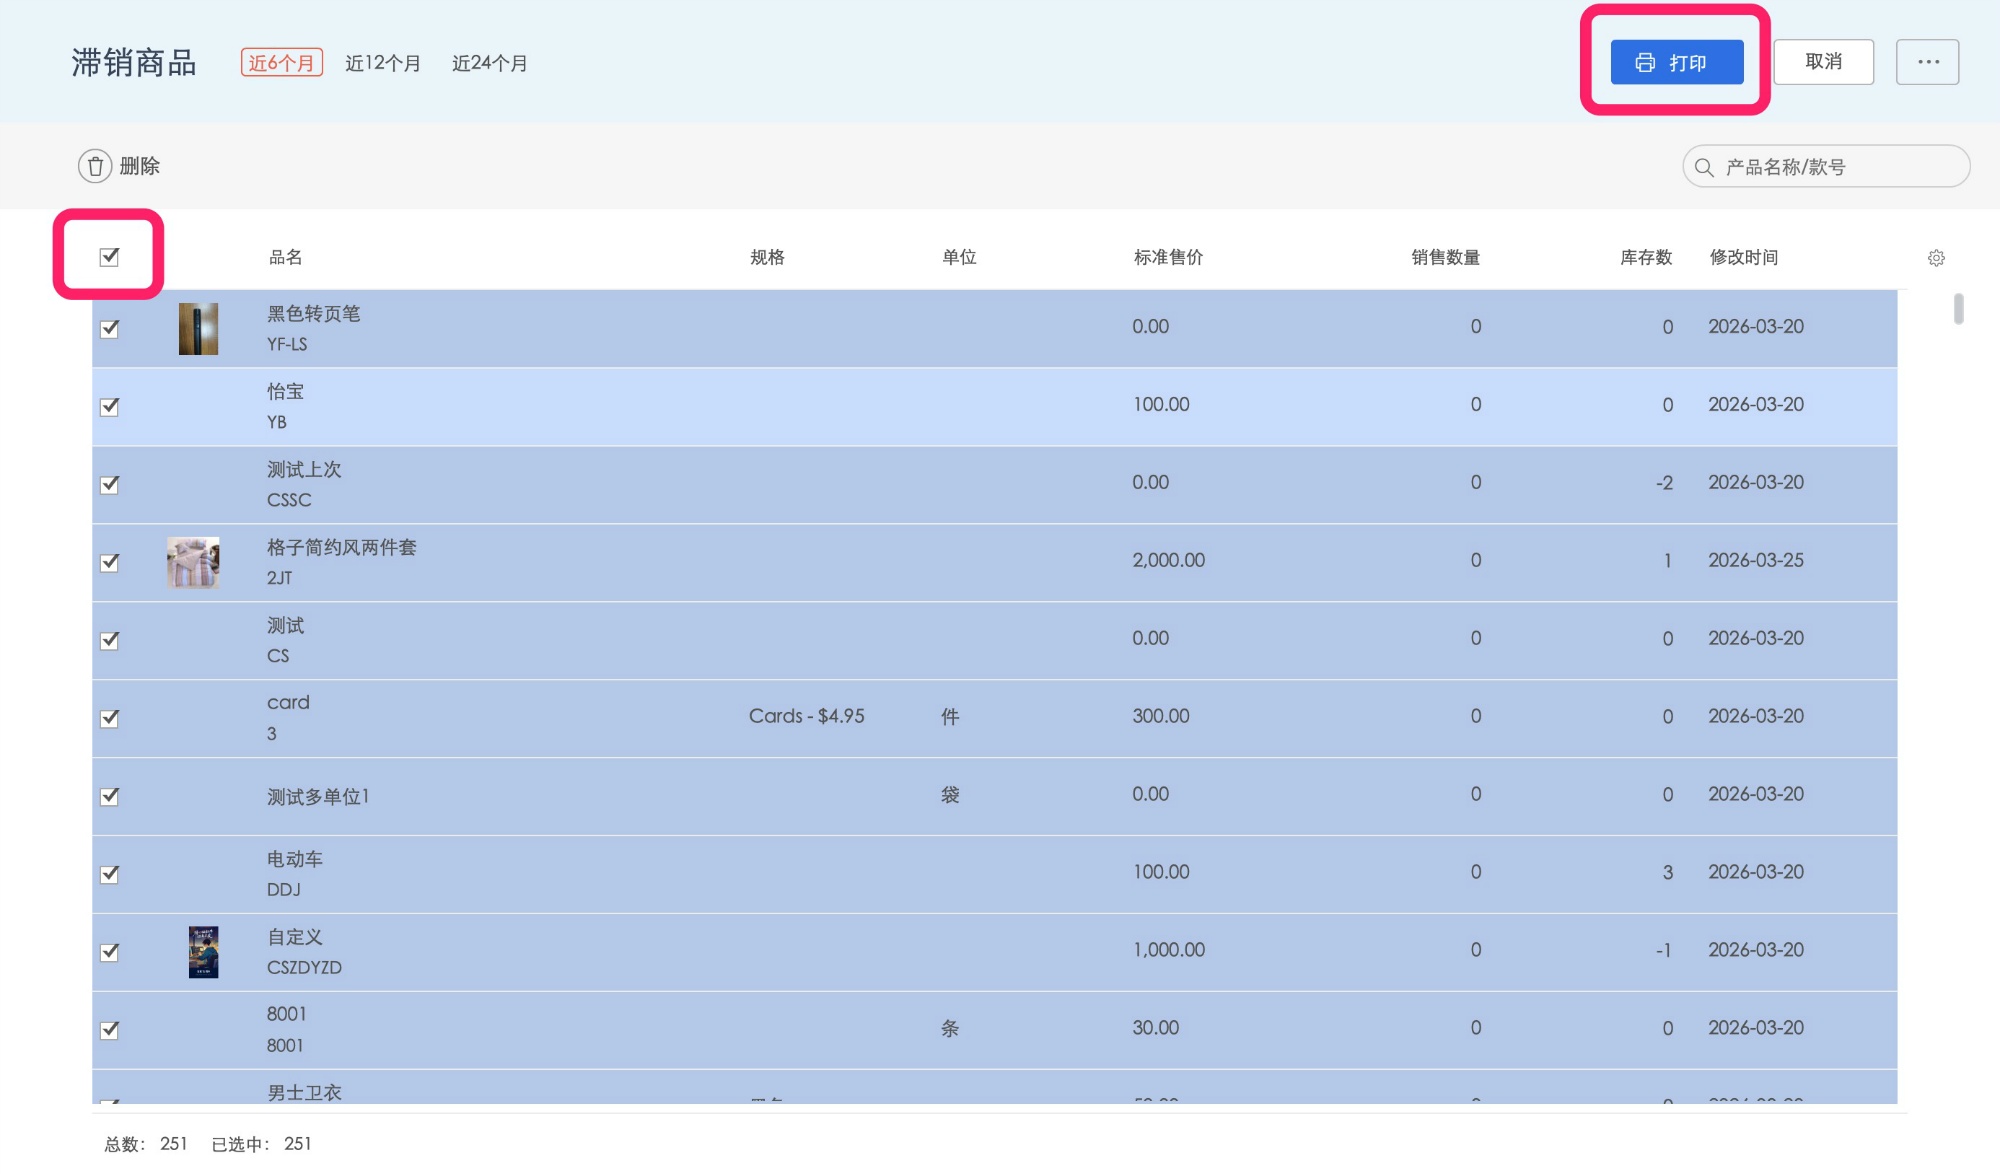Sort by the 品名 column header

click(x=286, y=257)
